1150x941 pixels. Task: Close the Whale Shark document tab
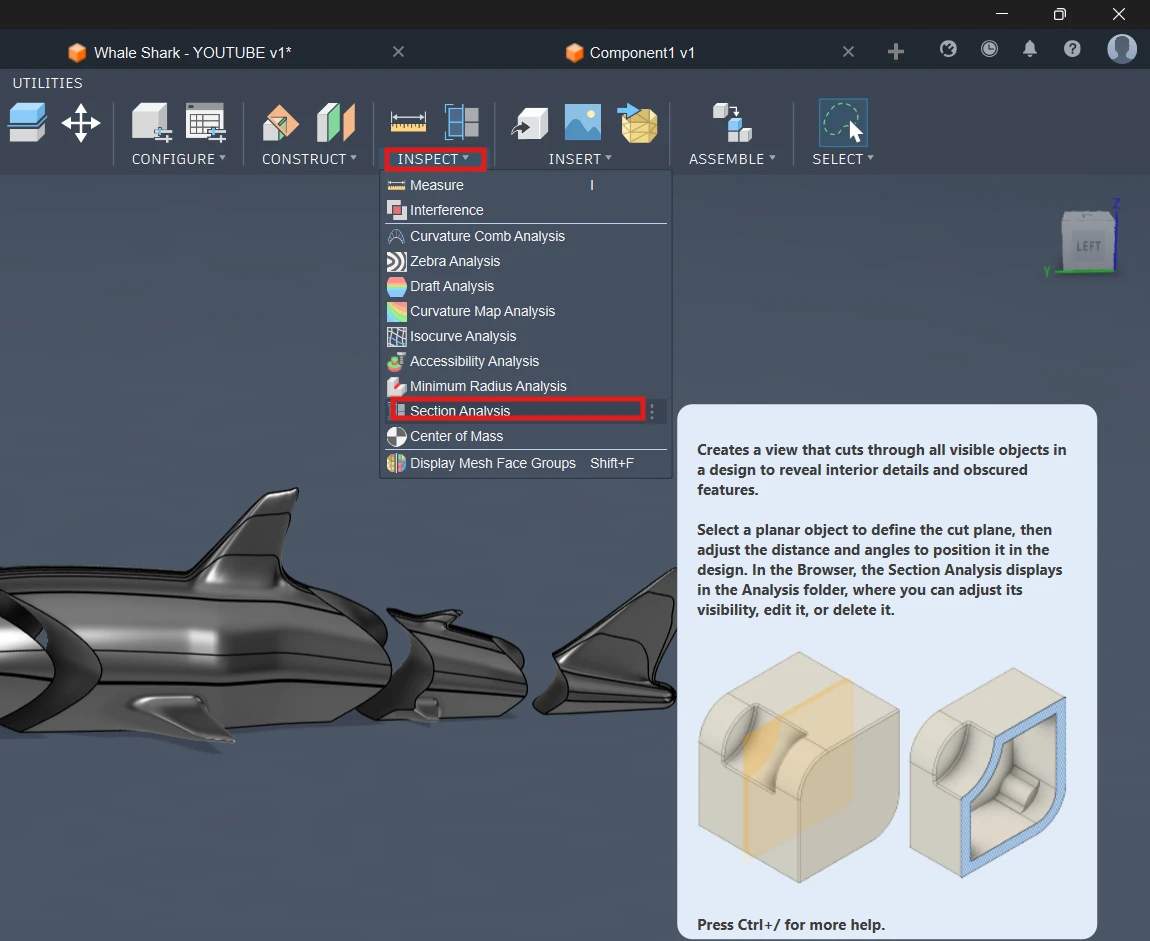click(398, 51)
